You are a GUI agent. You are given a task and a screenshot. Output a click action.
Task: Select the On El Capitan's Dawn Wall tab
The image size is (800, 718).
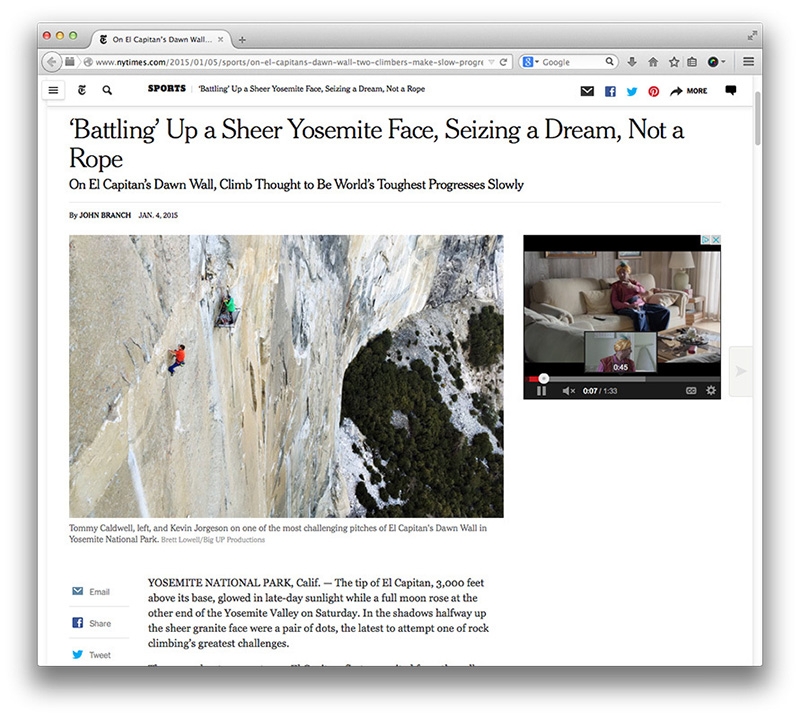[160, 39]
